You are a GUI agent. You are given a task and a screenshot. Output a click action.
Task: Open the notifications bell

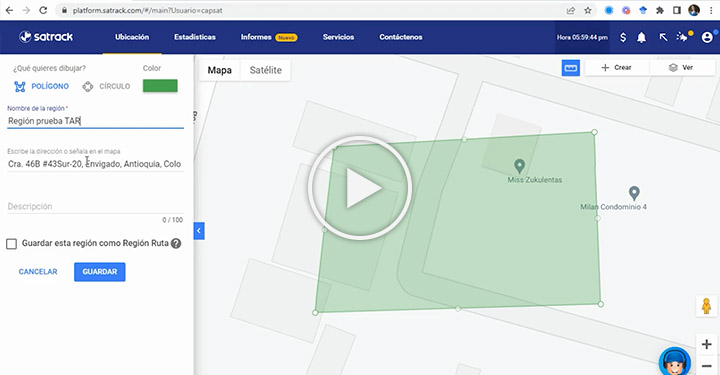[641, 38]
